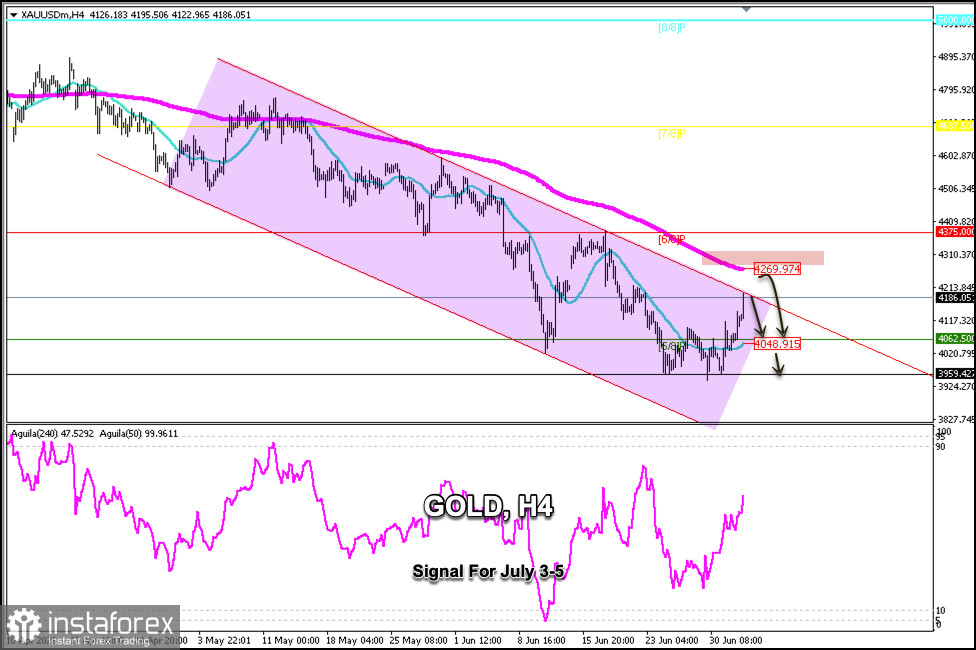Open the XAUUSDm chart dropdown triangle
Screen dimensions: 976x650
click(x=13, y=15)
